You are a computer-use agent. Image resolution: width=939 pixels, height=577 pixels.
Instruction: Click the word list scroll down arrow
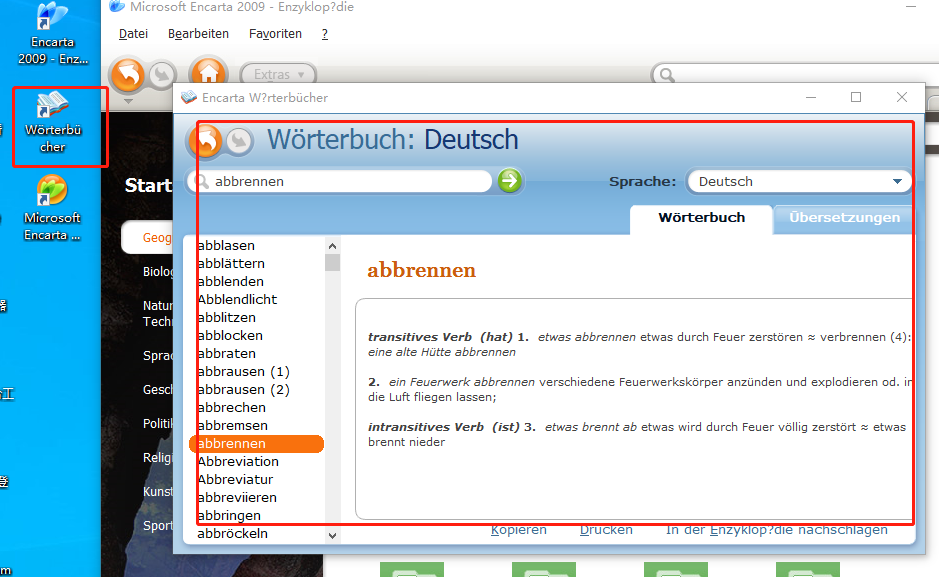point(332,536)
